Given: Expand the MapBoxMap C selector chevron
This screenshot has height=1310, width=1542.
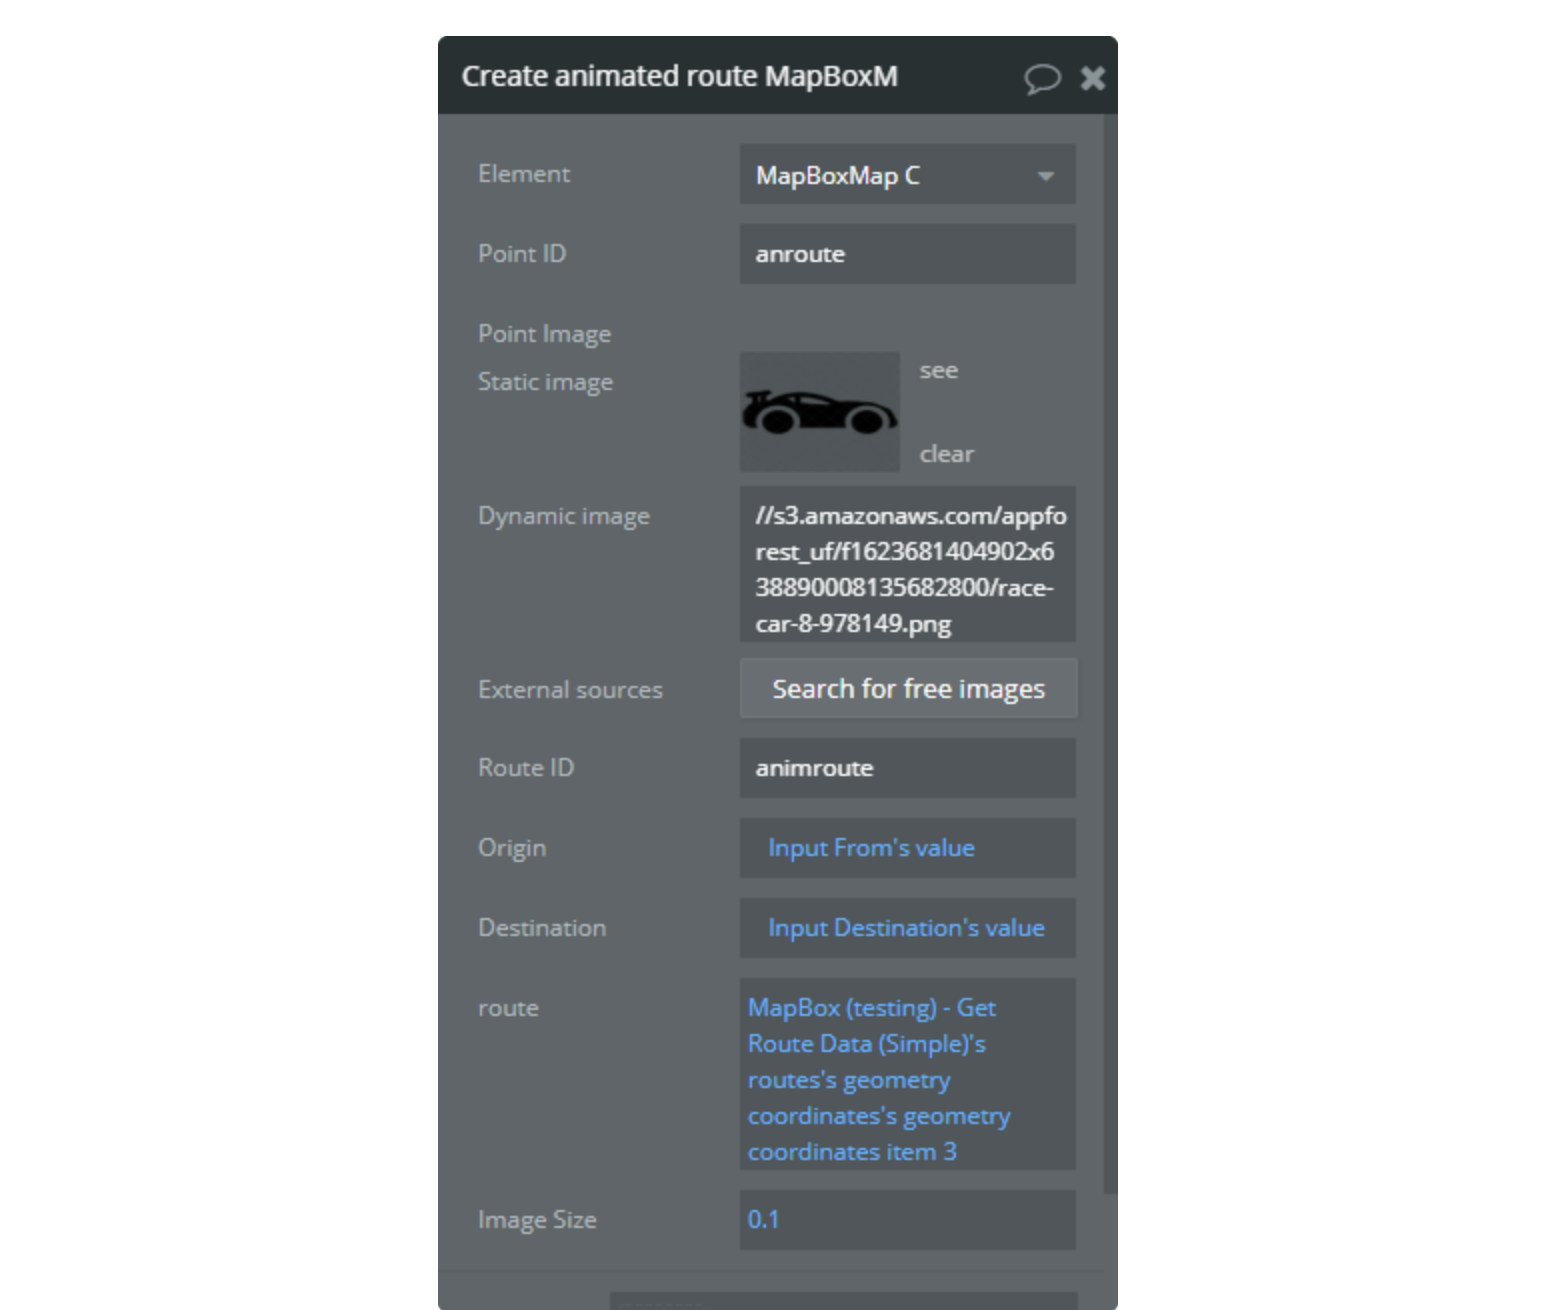Looking at the screenshot, I should coord(1046,175).
